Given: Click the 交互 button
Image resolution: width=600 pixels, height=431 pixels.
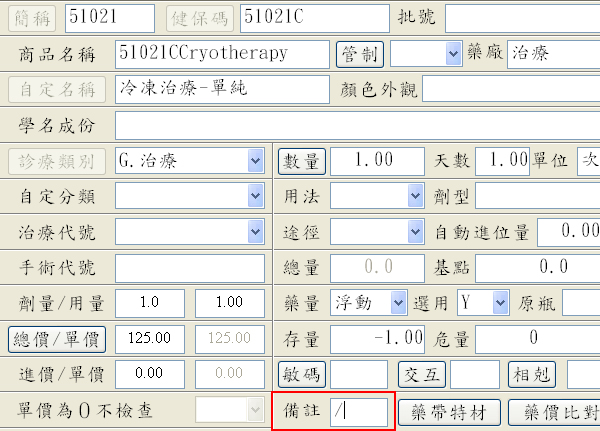Looking at the screenshot, I should coord(421,375).
